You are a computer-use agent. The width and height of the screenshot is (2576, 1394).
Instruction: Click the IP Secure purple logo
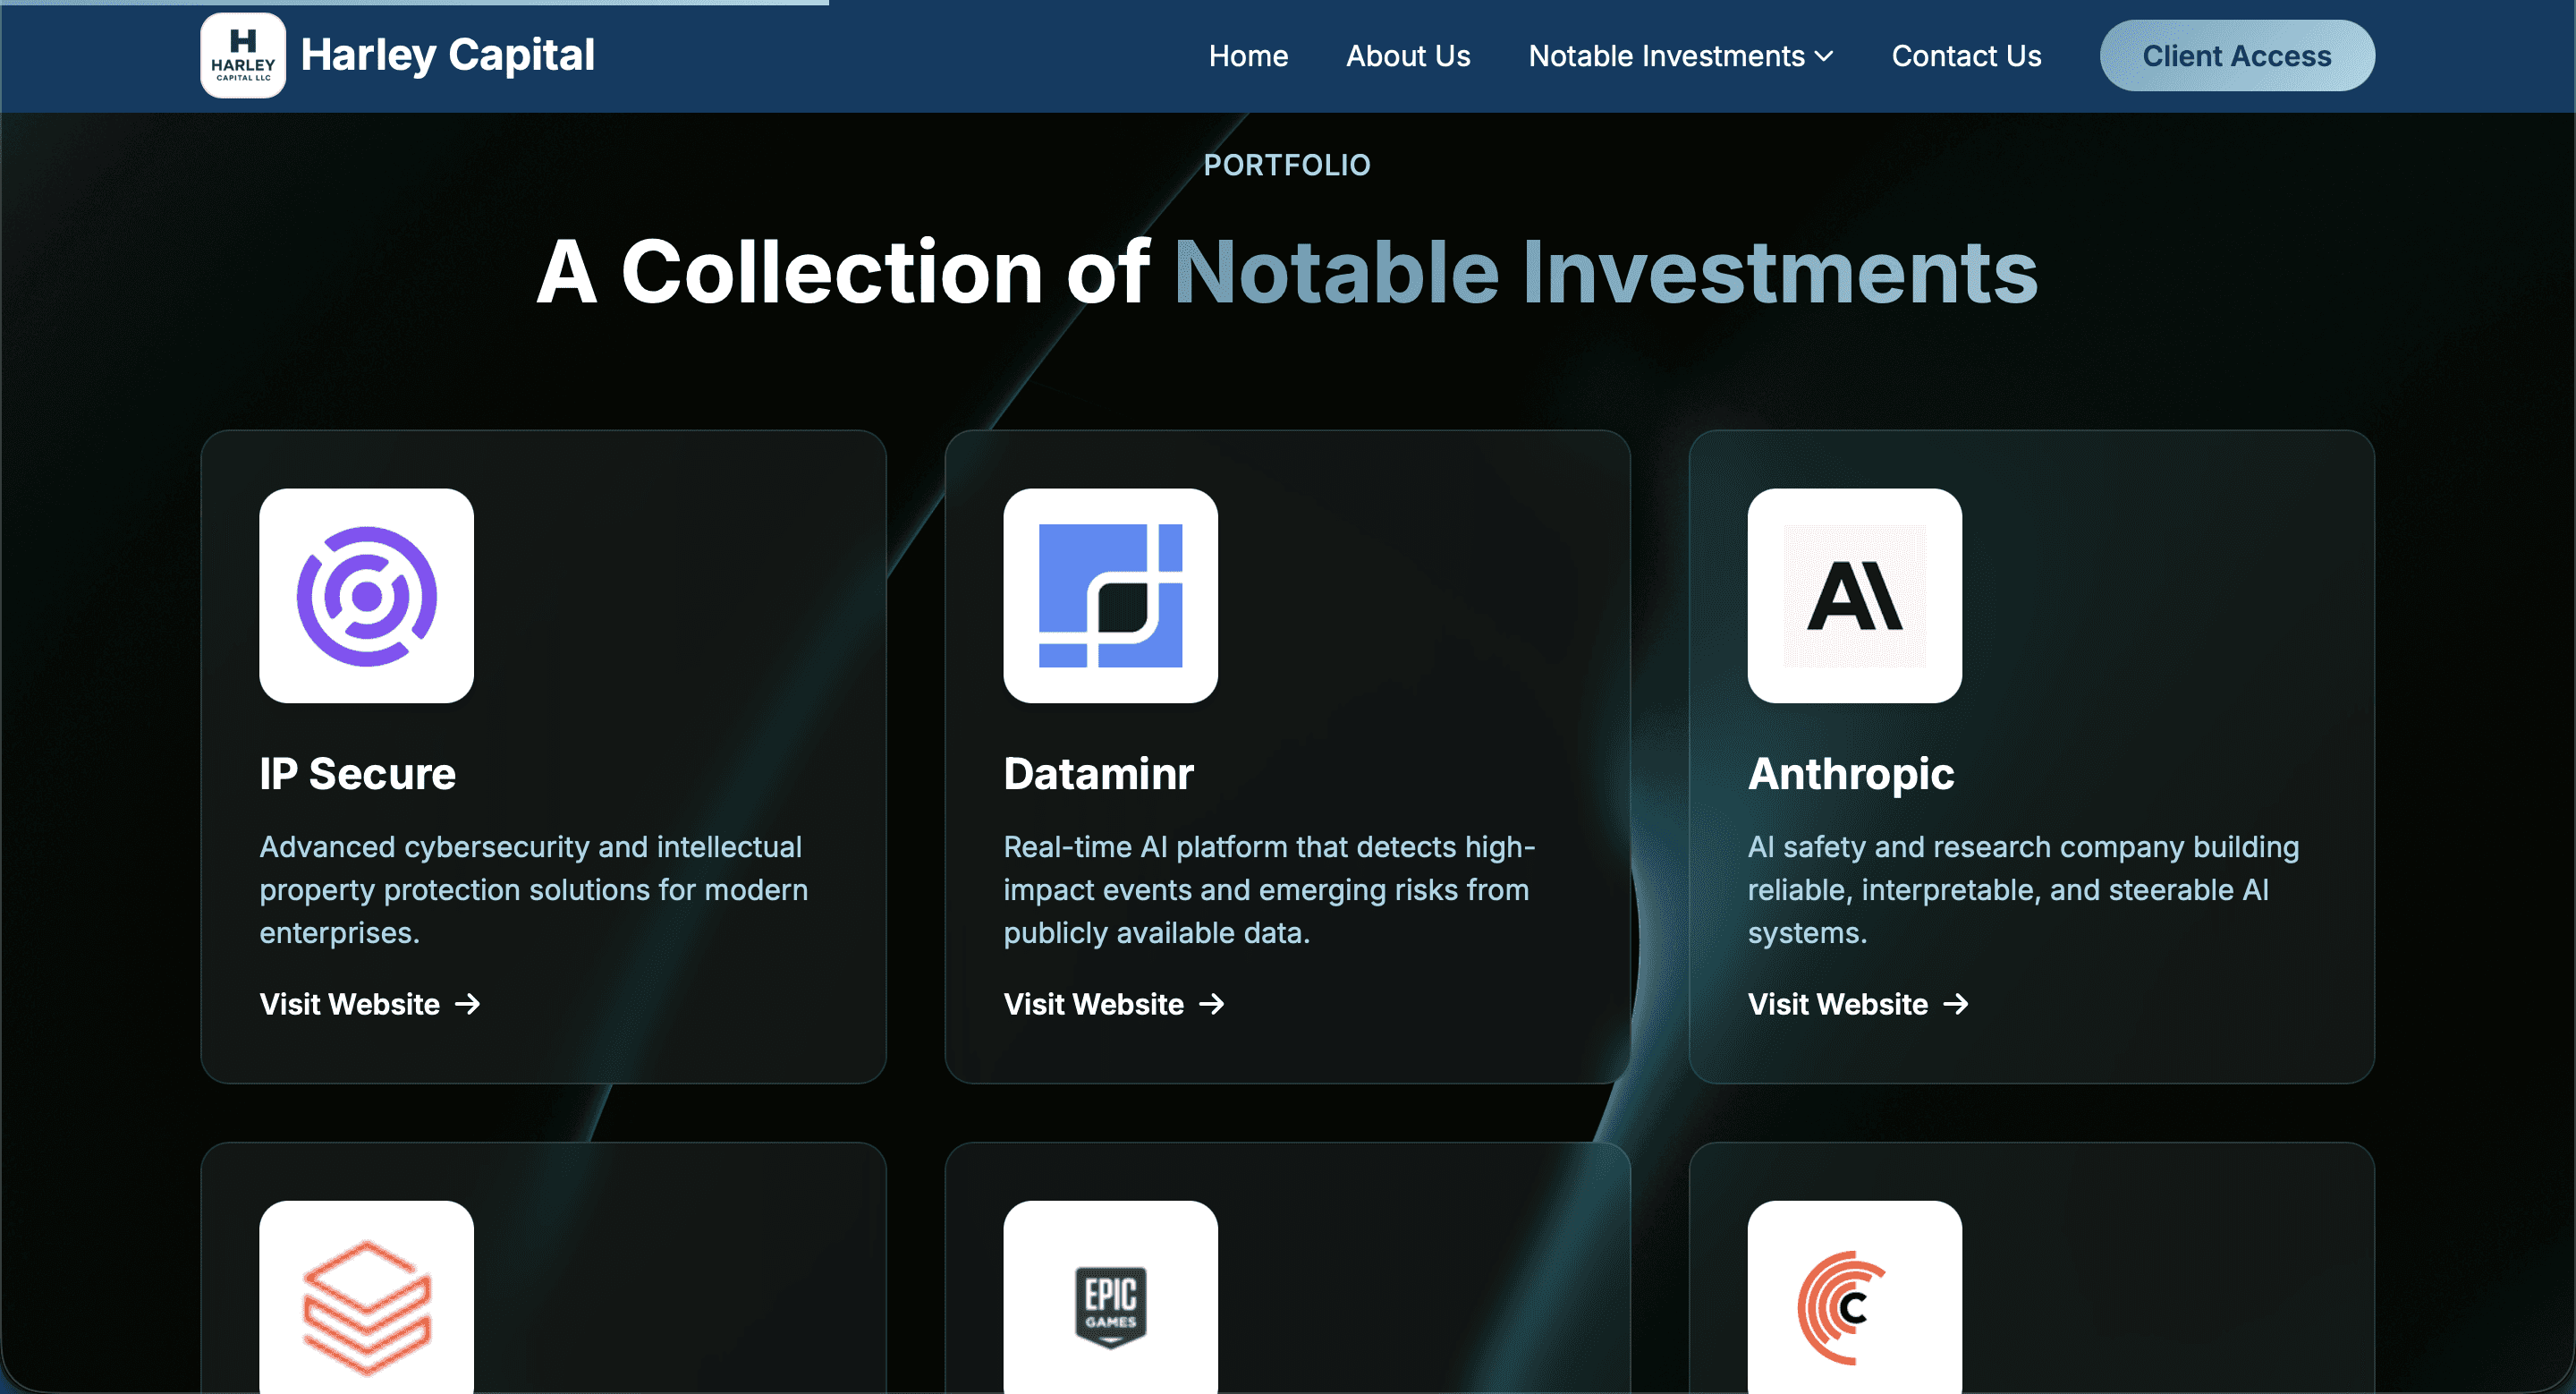[366, 596]
